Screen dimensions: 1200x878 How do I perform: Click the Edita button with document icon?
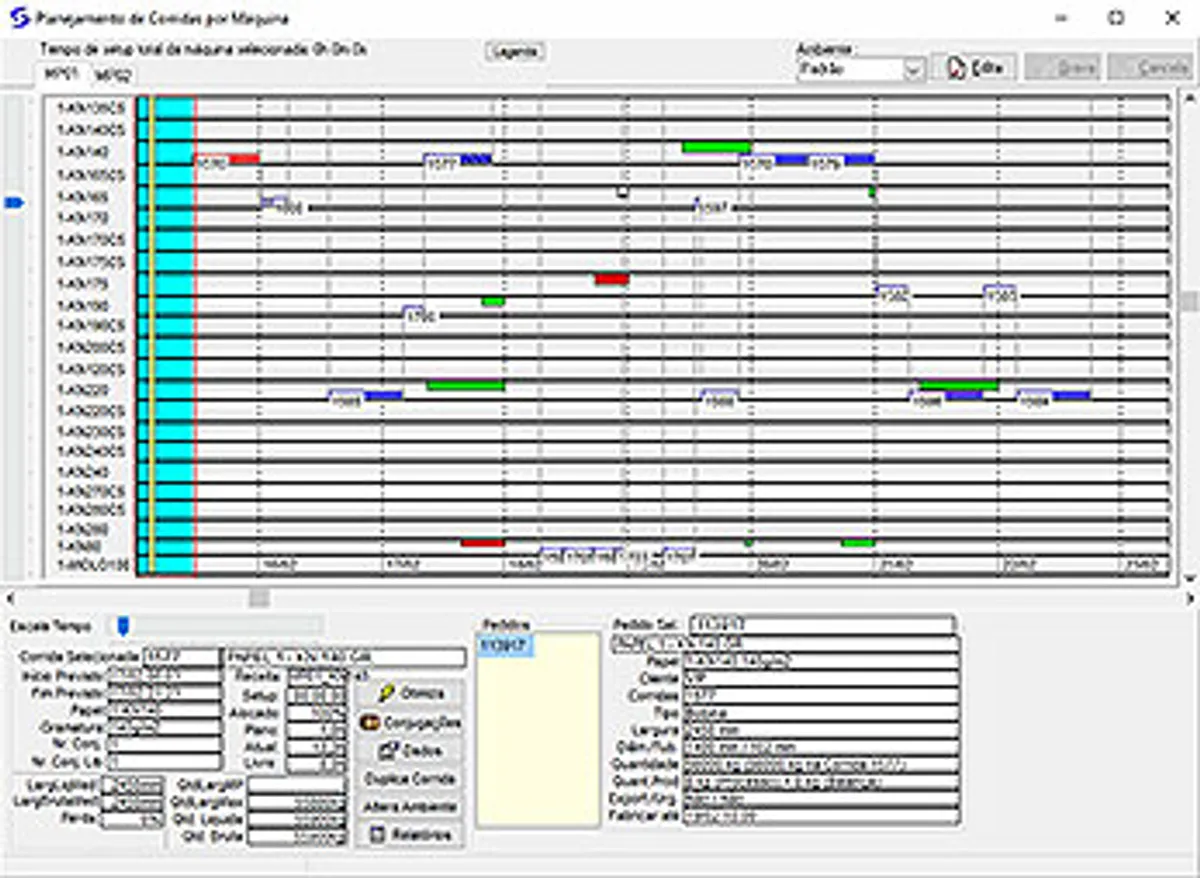[973, 68]
